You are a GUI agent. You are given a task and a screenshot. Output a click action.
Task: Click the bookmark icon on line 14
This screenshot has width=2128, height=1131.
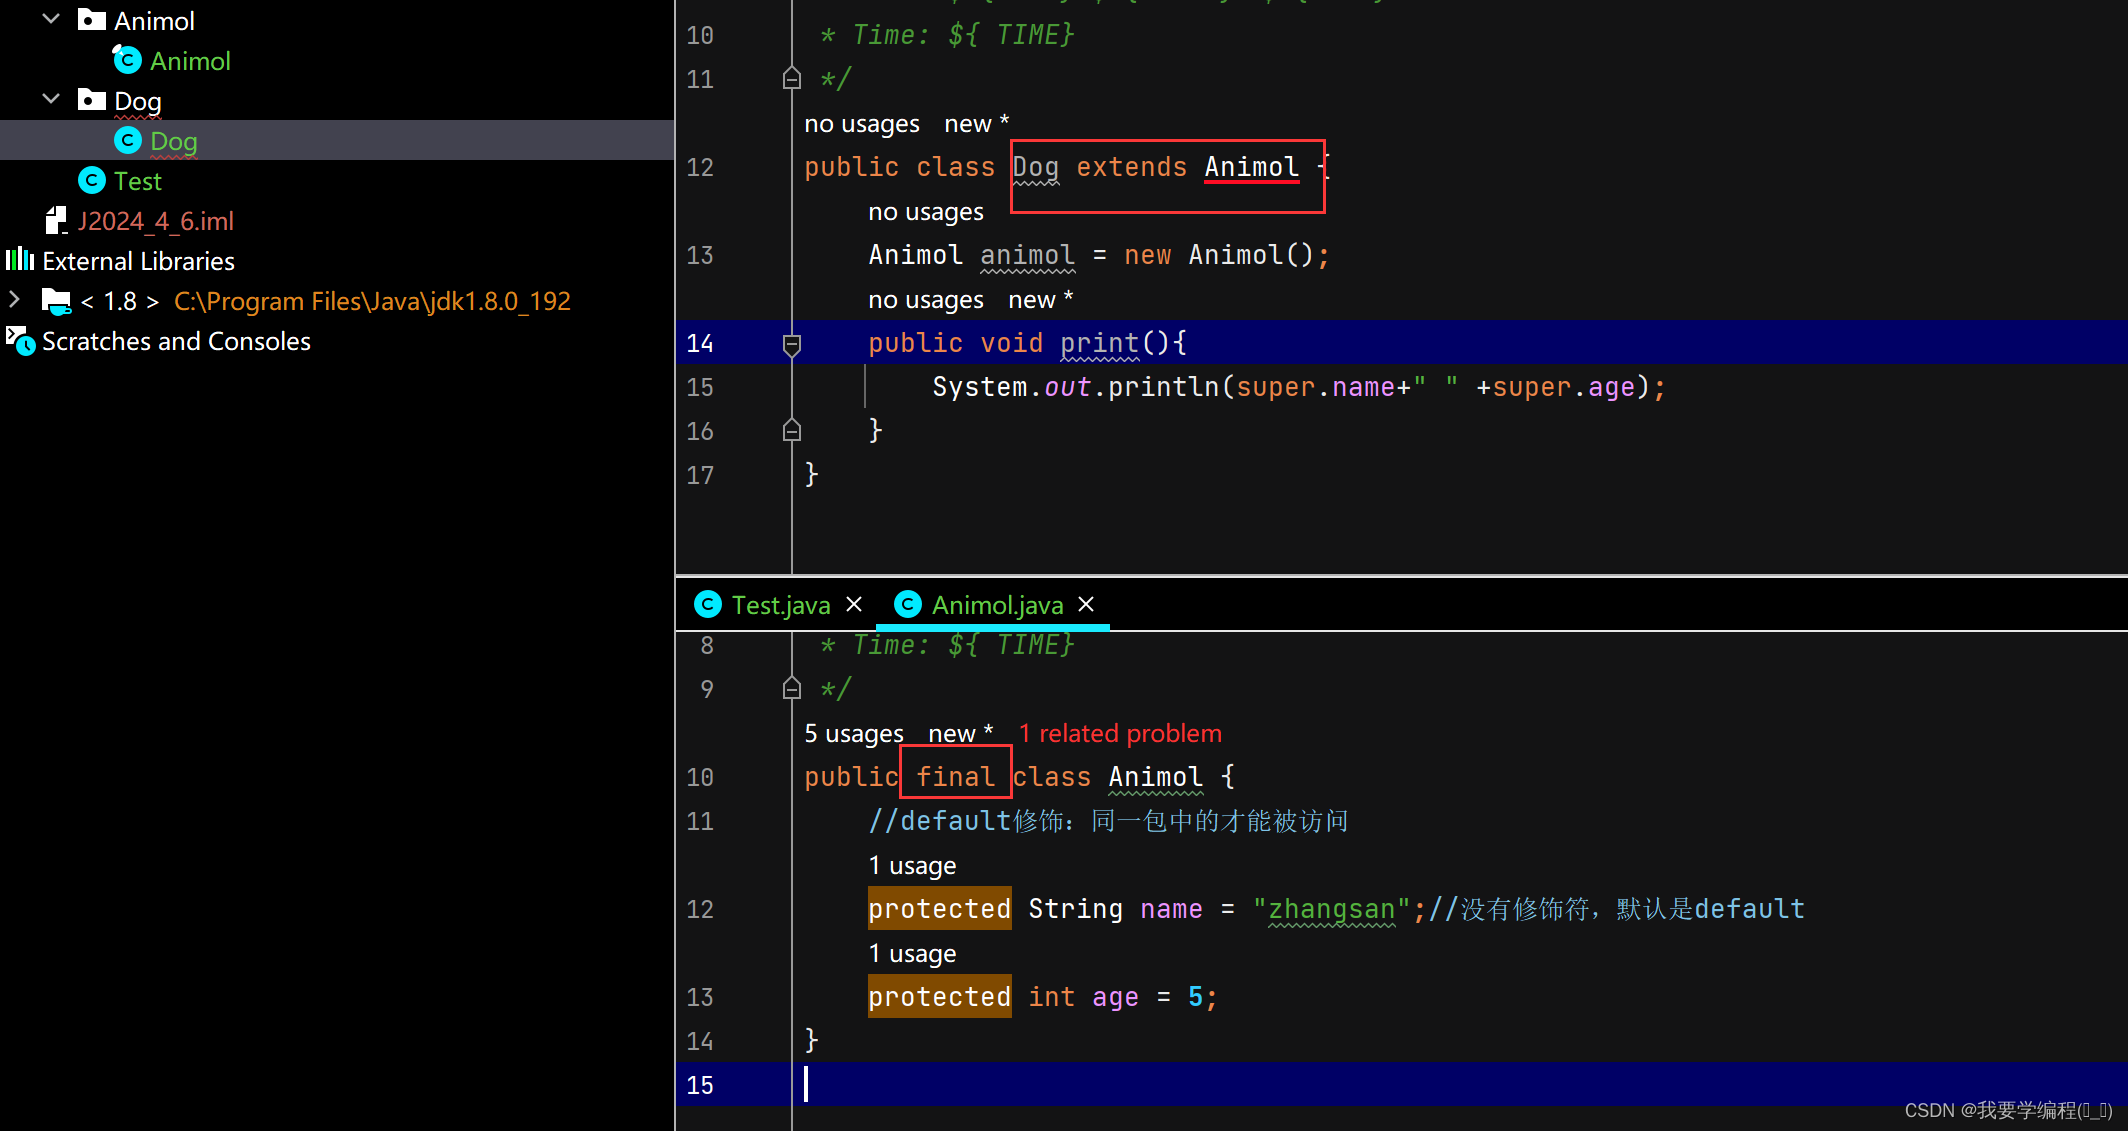point(791,343)
